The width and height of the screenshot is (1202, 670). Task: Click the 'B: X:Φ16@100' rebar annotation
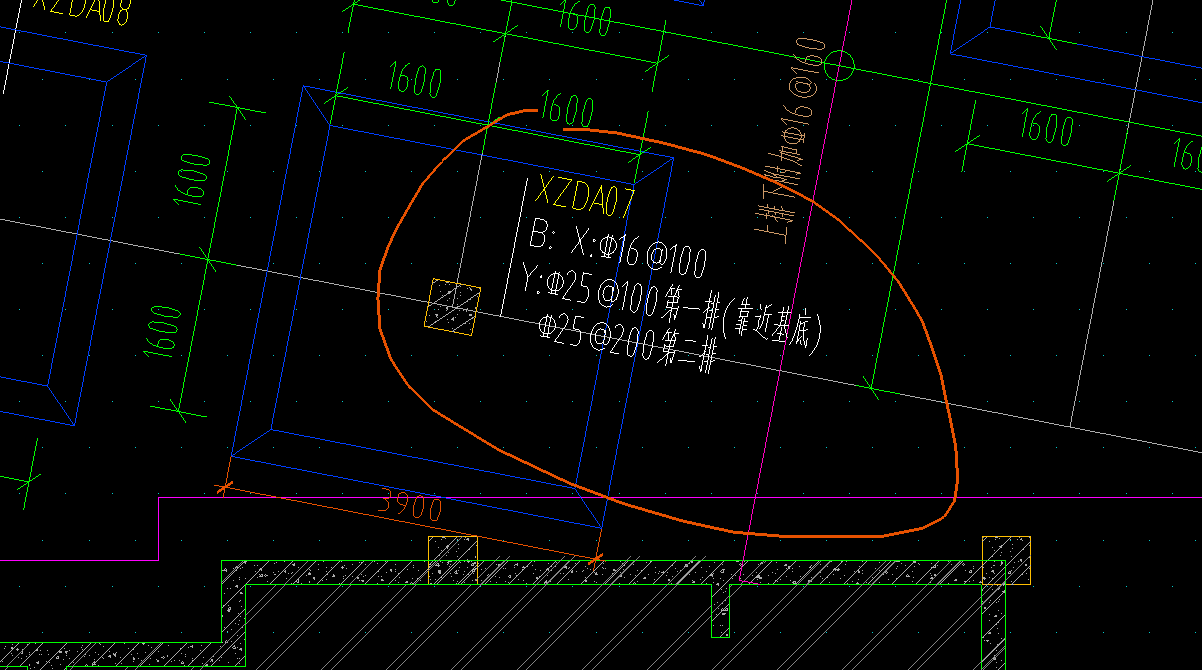(x=618, y=250)
